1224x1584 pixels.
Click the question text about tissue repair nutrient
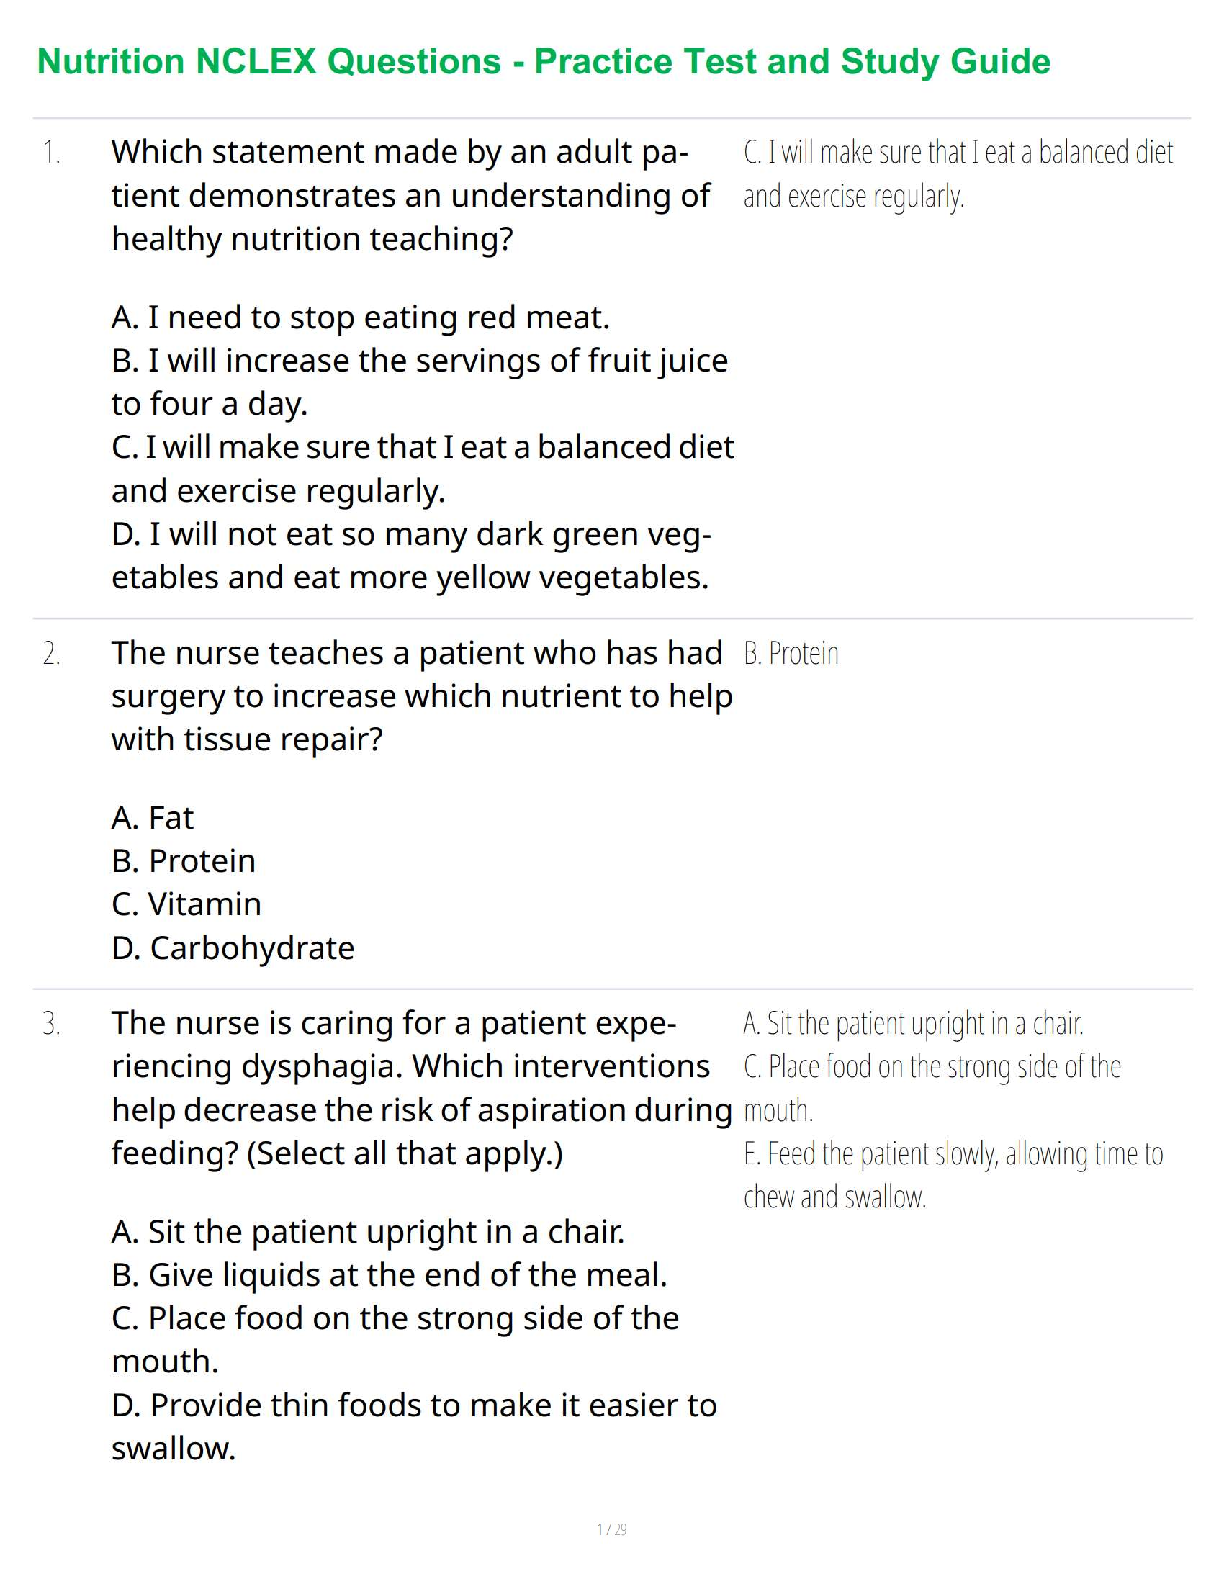pos(421,696)
